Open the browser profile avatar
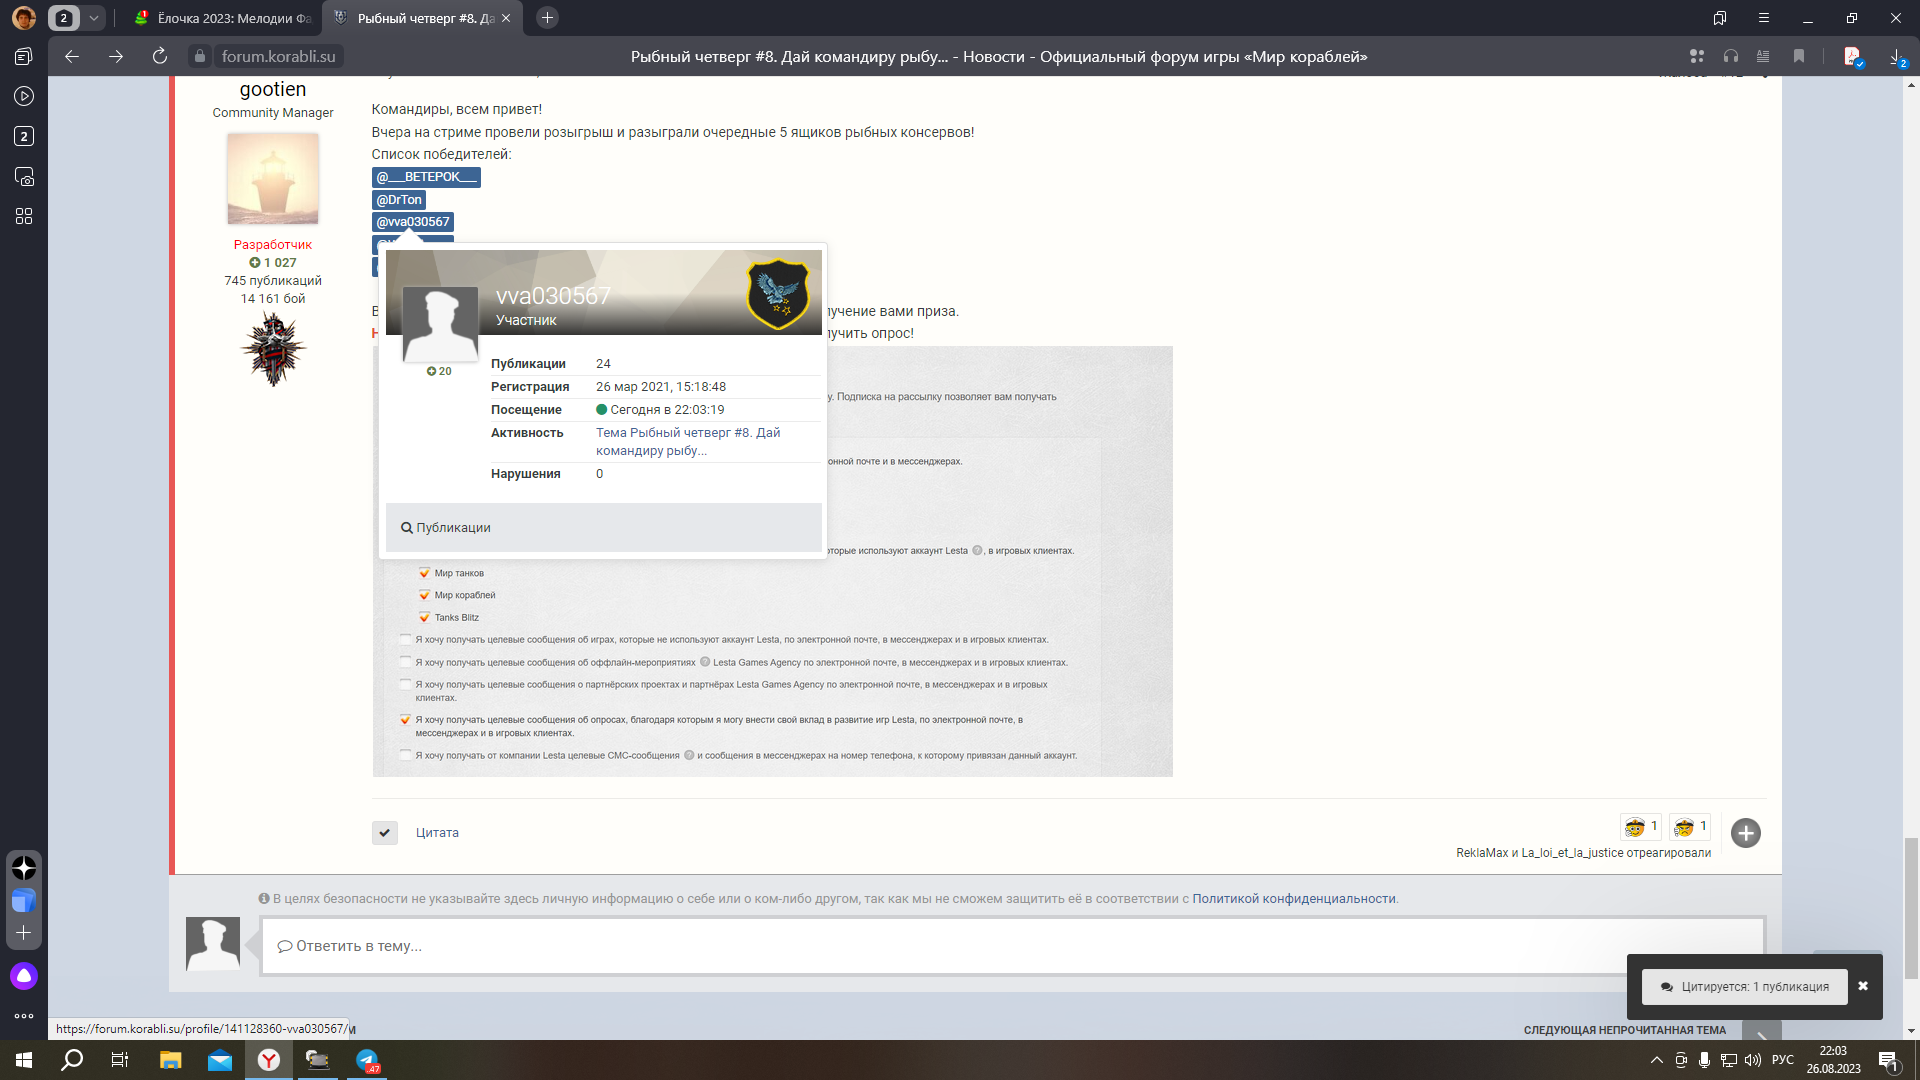 [x=24, y=18]
